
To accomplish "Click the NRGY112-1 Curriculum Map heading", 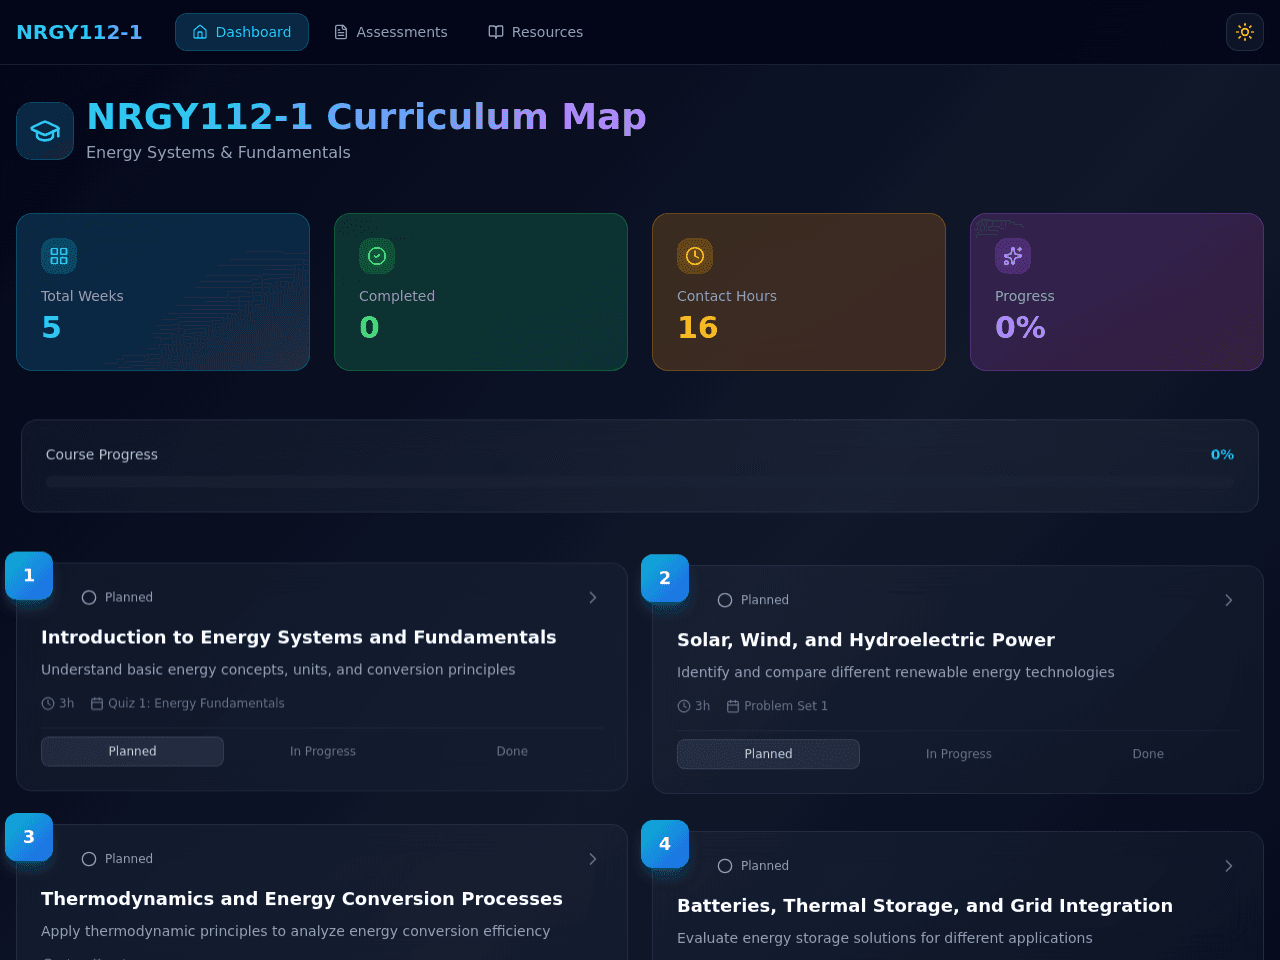I will [366, 116].
